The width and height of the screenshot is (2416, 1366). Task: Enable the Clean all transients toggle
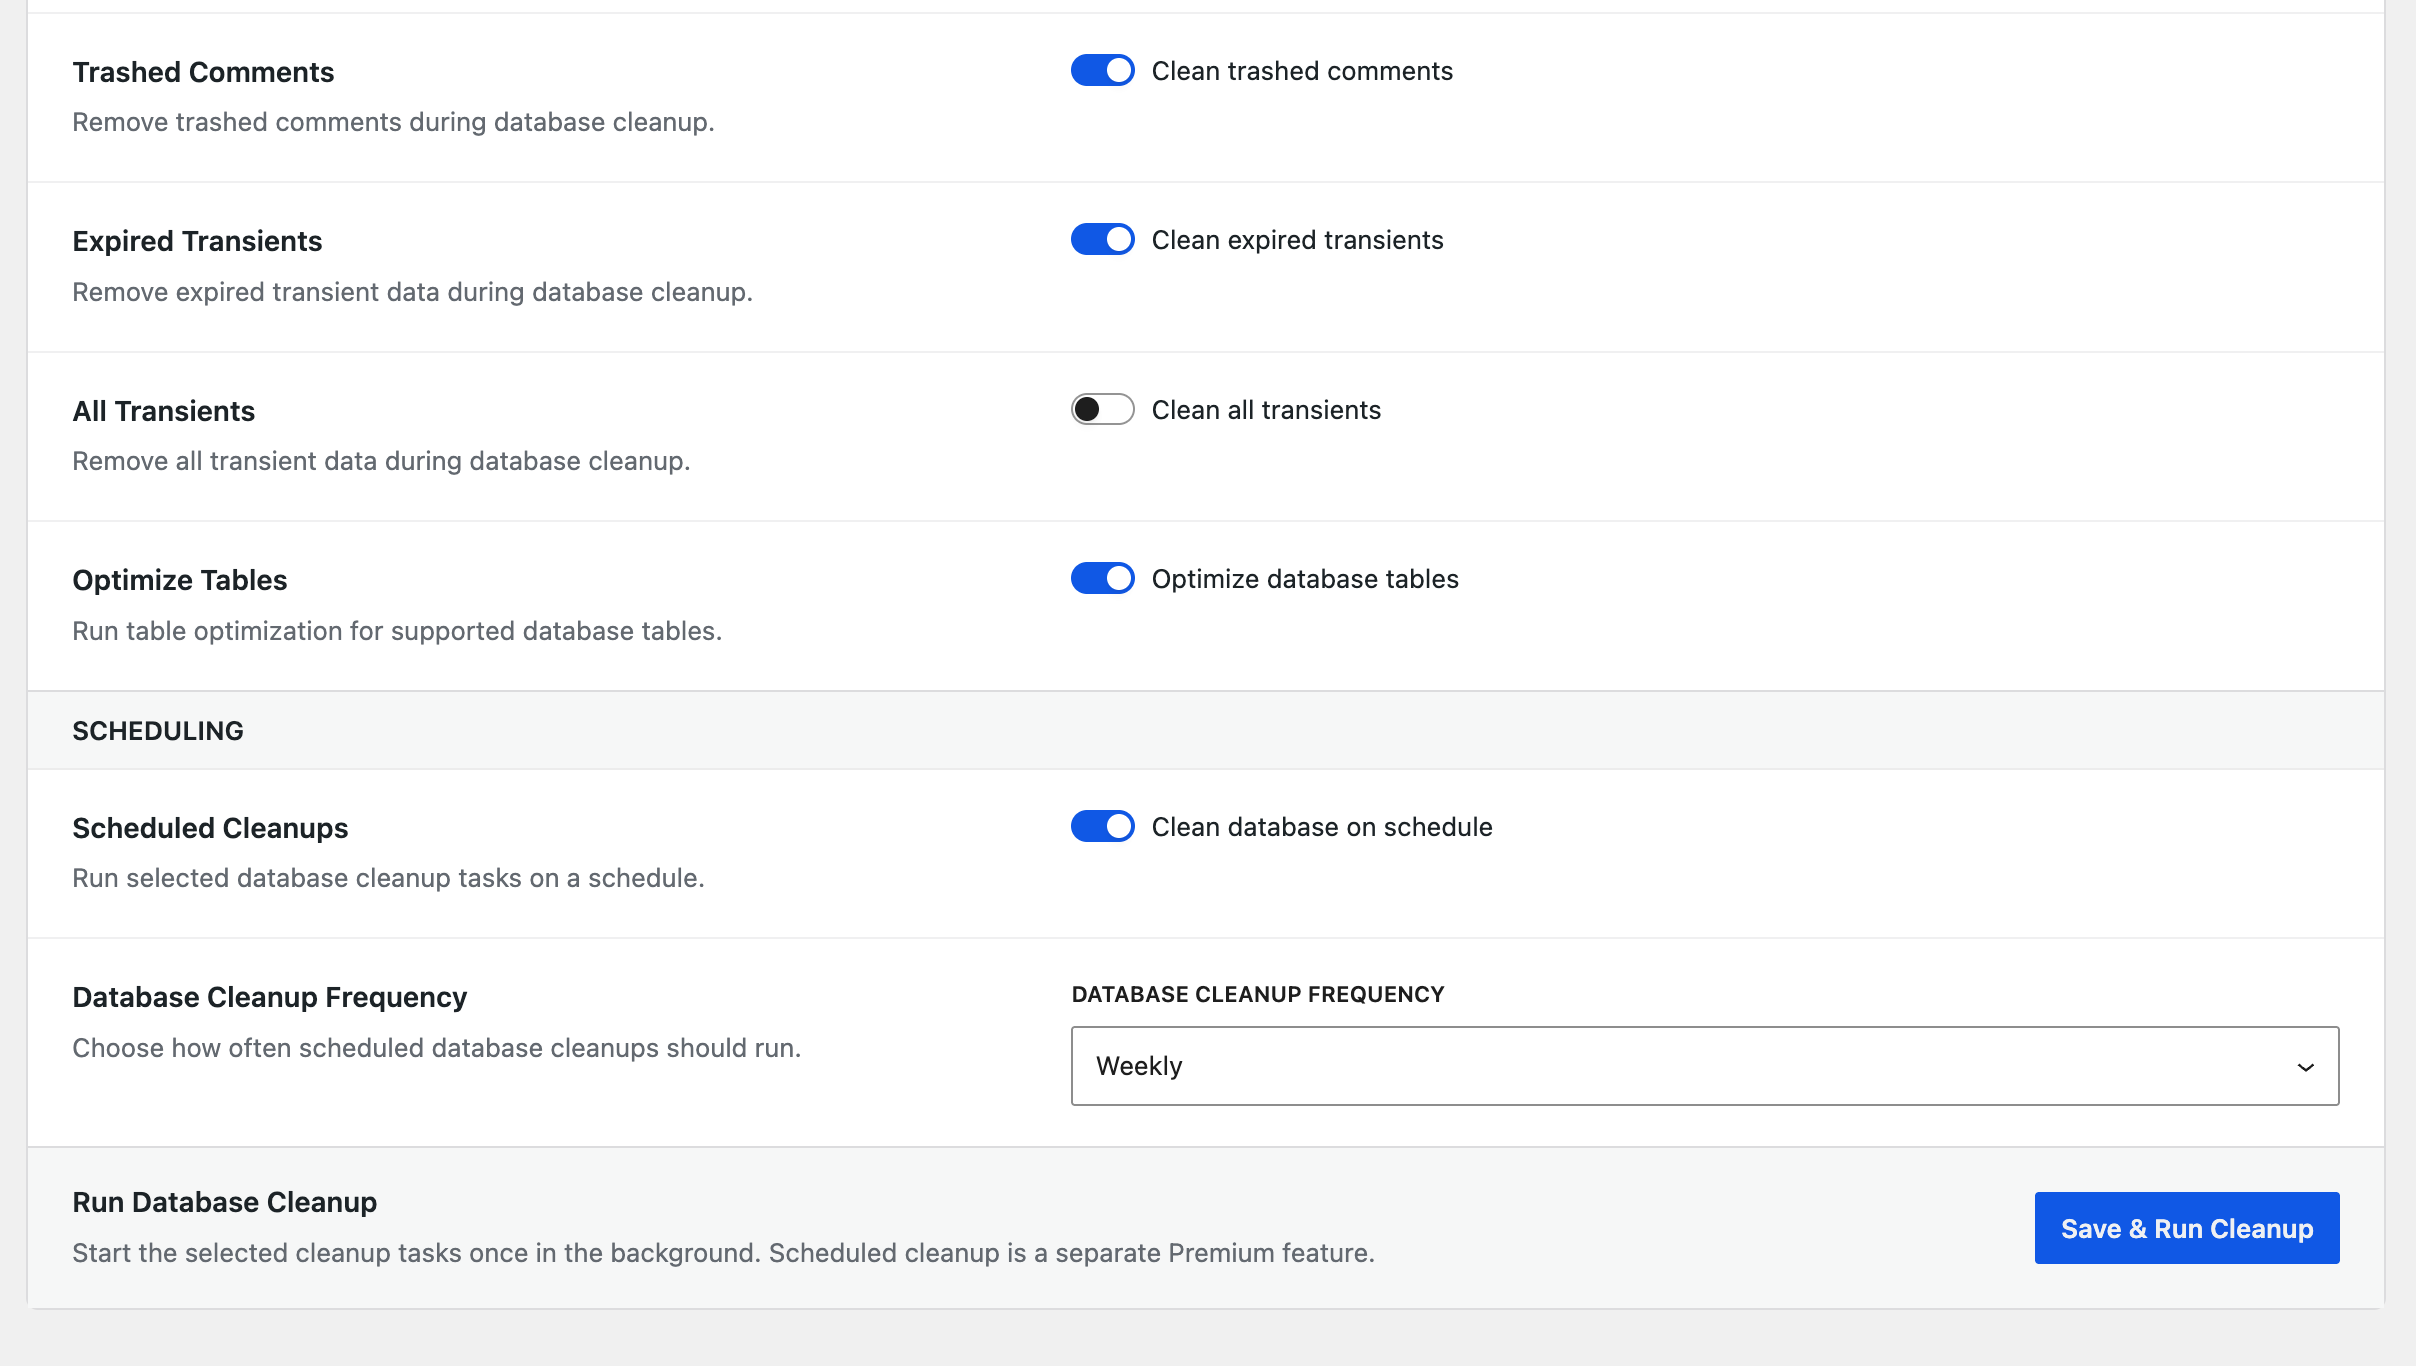(x=1102, y=410)
